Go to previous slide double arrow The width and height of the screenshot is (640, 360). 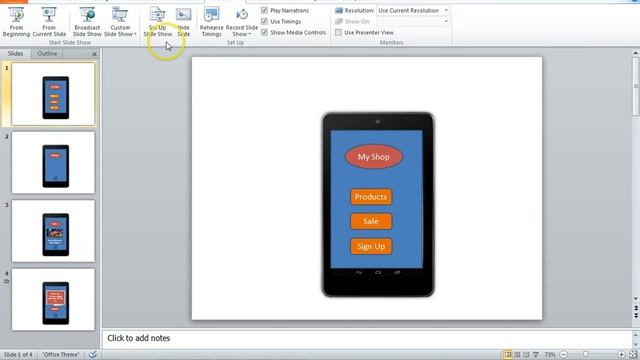pos(636,308)
